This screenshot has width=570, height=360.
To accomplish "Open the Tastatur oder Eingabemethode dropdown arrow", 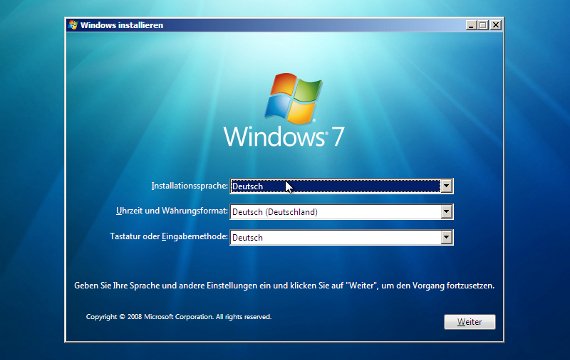I will point(446,237).
